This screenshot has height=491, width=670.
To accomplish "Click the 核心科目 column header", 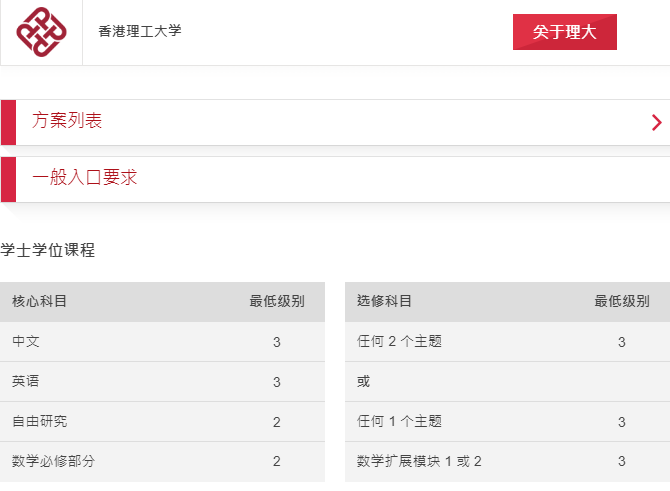I will point(39,301).
